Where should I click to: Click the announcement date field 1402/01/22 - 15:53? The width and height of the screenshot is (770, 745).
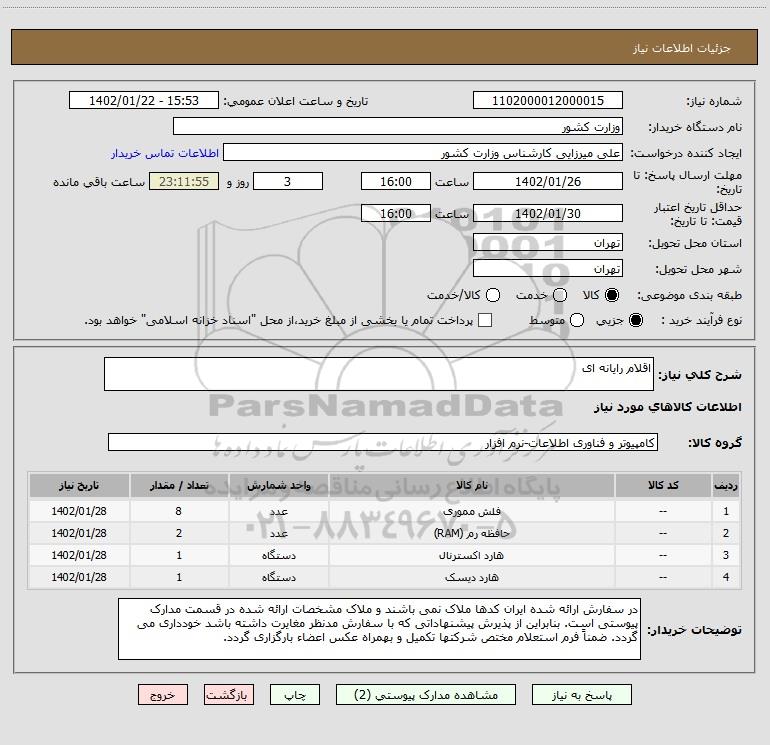click(x=144, y=100)
